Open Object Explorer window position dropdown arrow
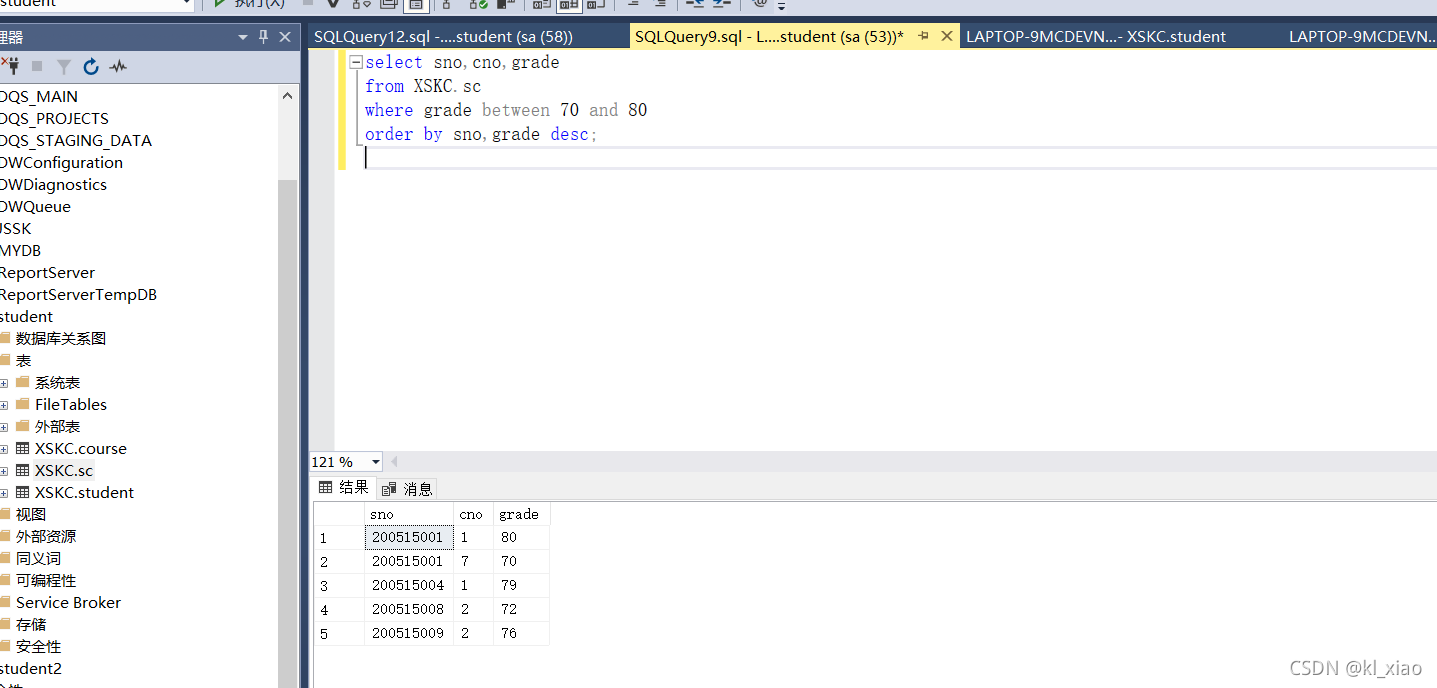 pyautogui.click(x=243, y=38)
